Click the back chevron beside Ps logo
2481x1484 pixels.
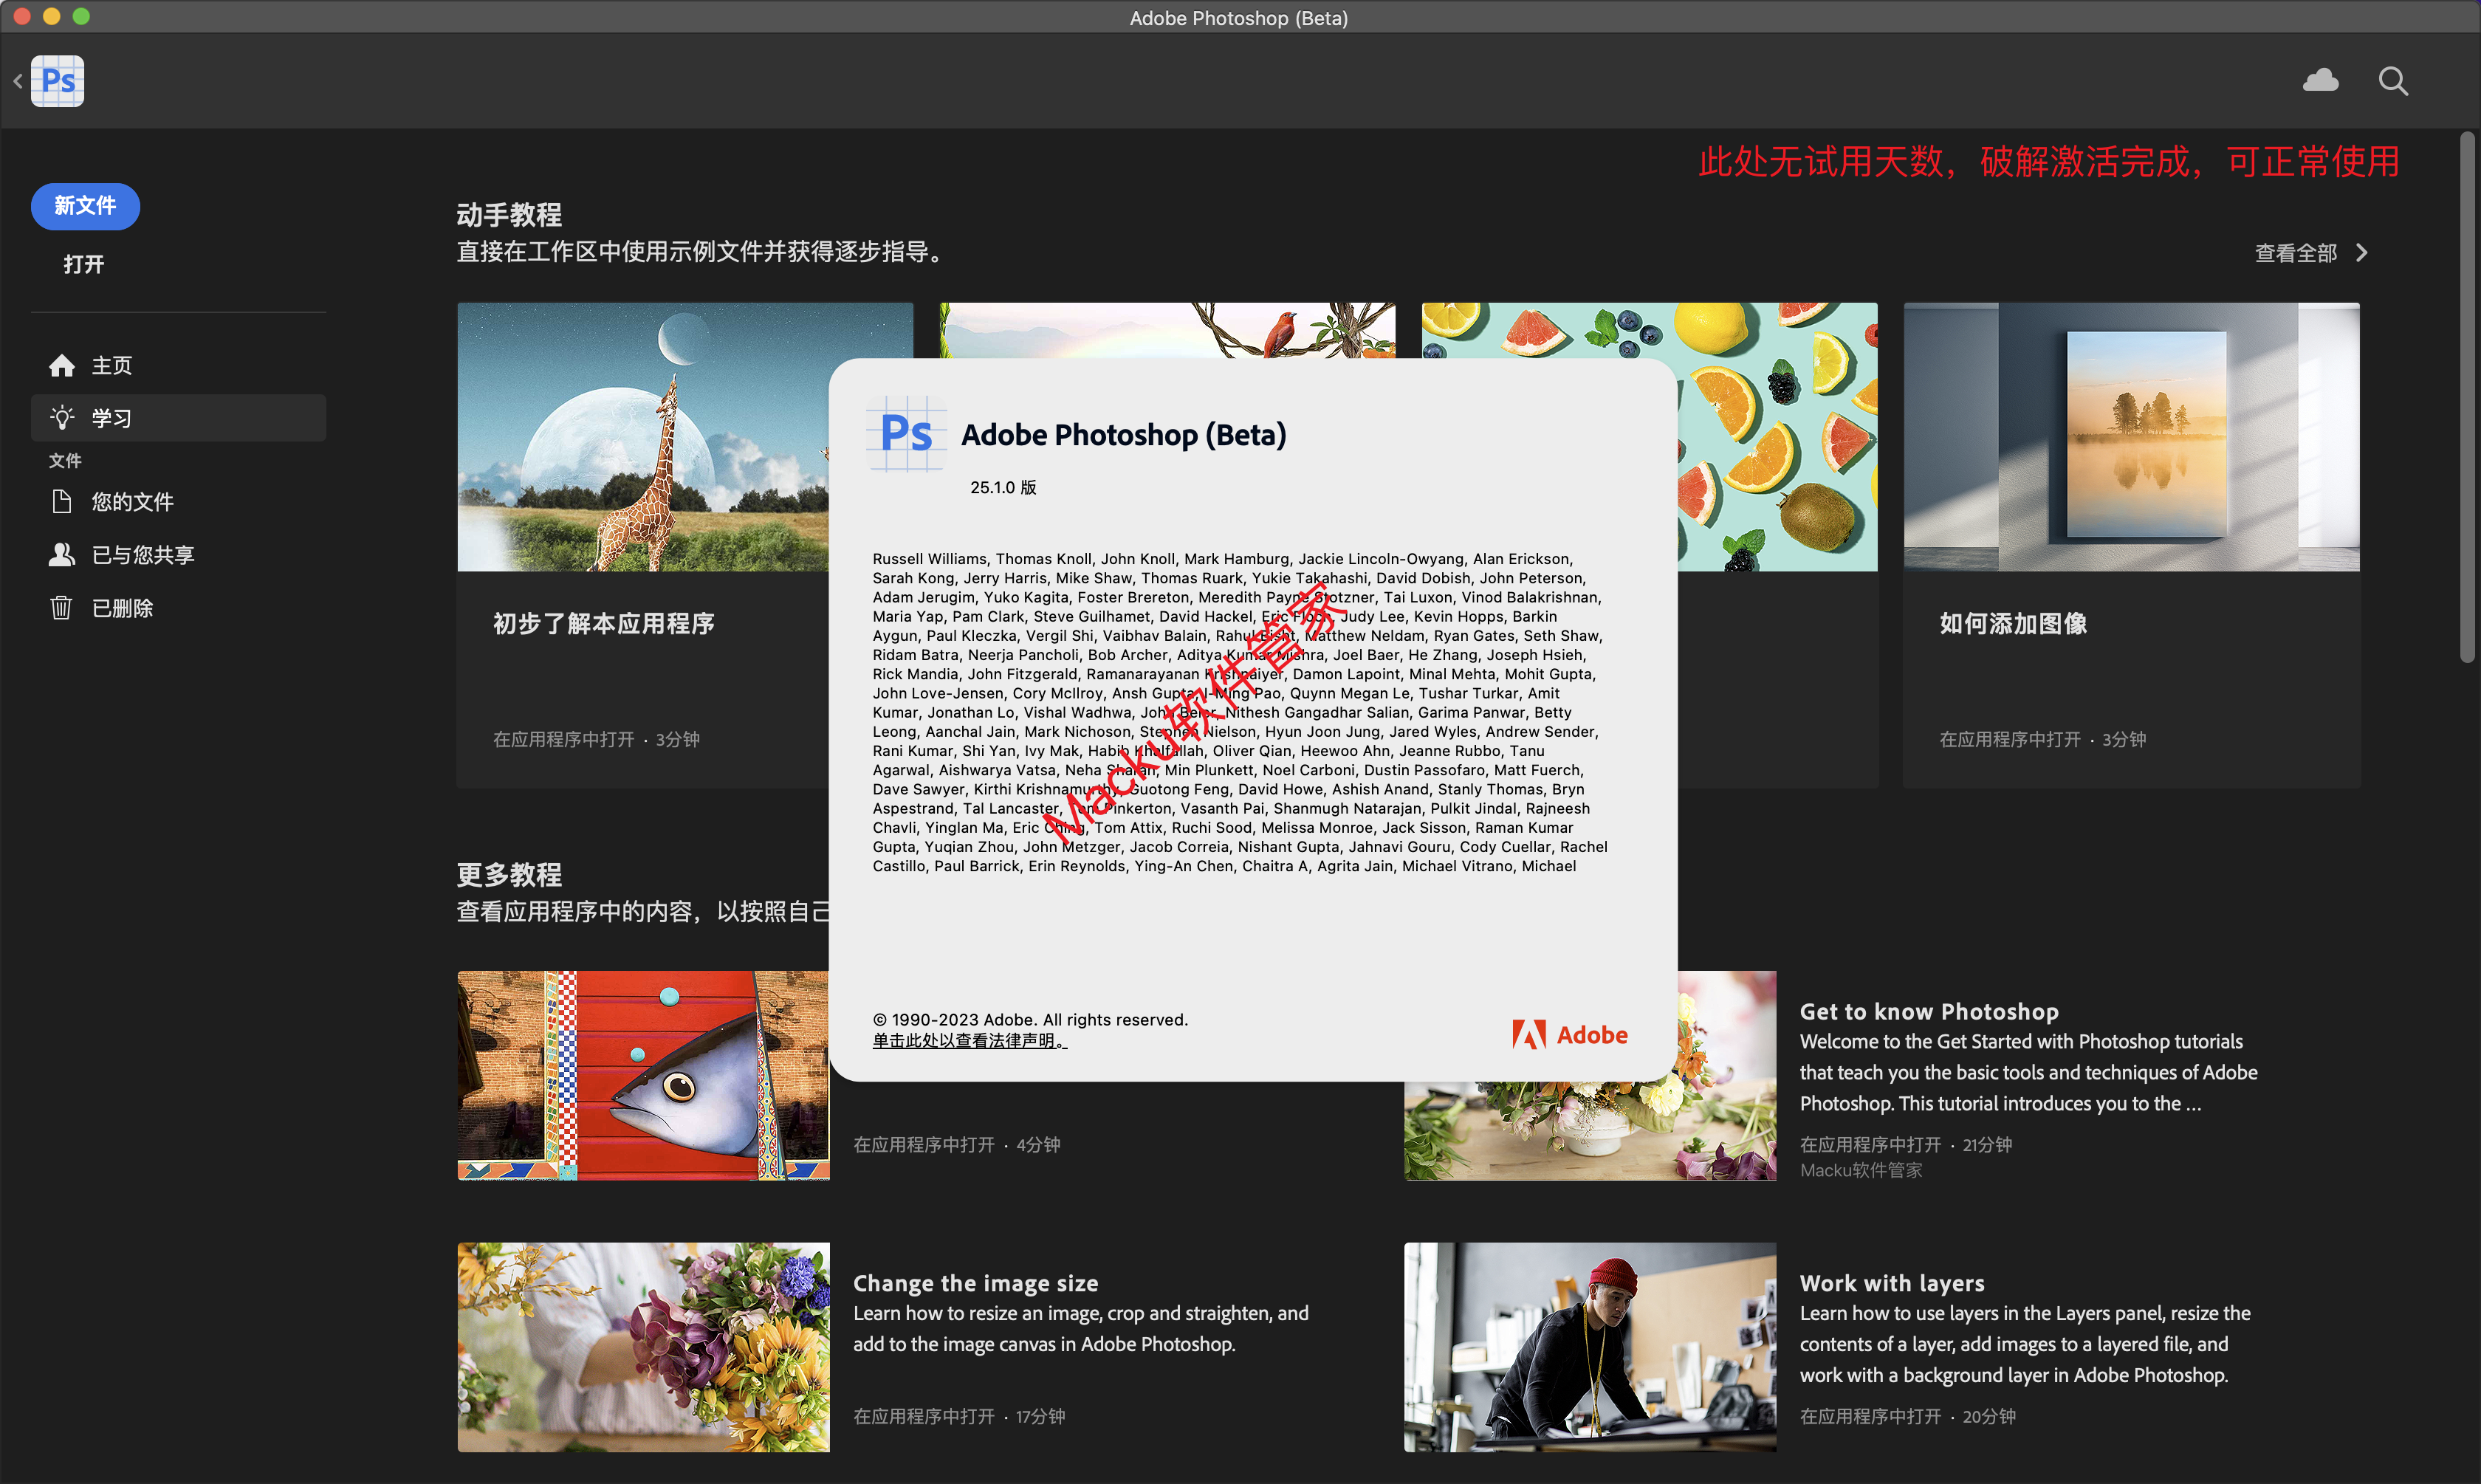coord(18,81)
